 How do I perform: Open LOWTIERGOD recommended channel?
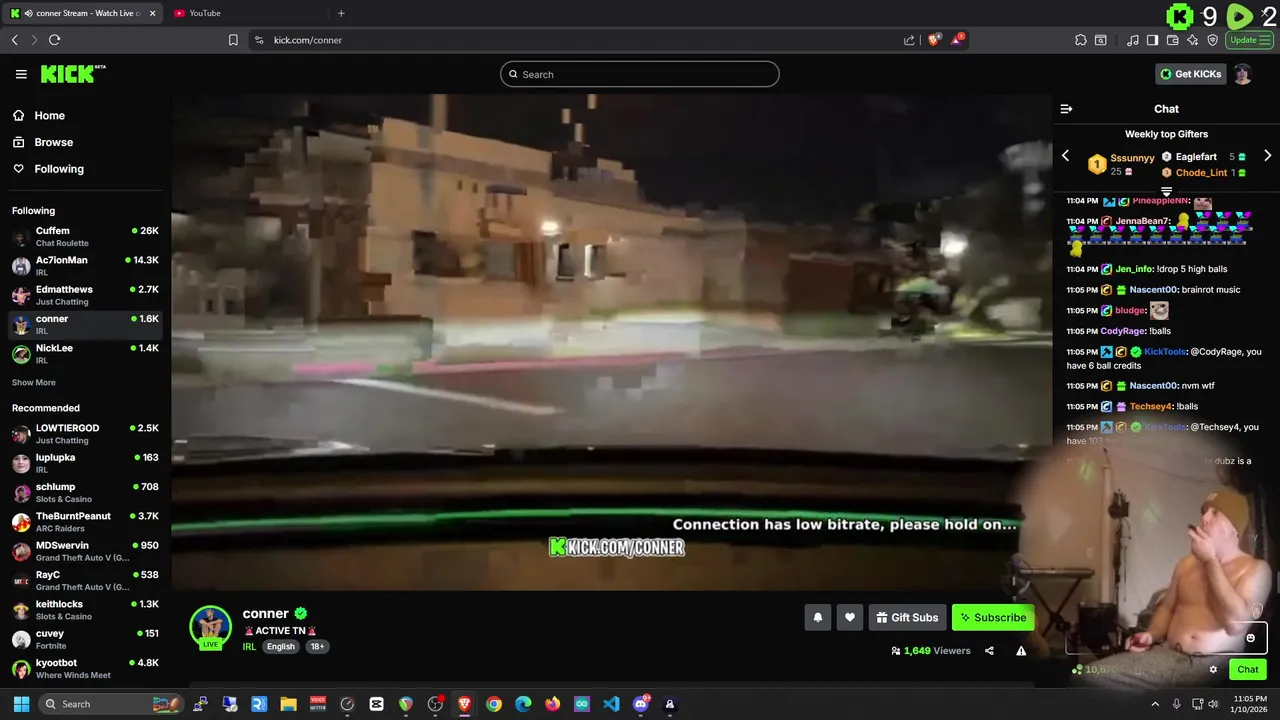pyautogui.click(x=85, y=434)
